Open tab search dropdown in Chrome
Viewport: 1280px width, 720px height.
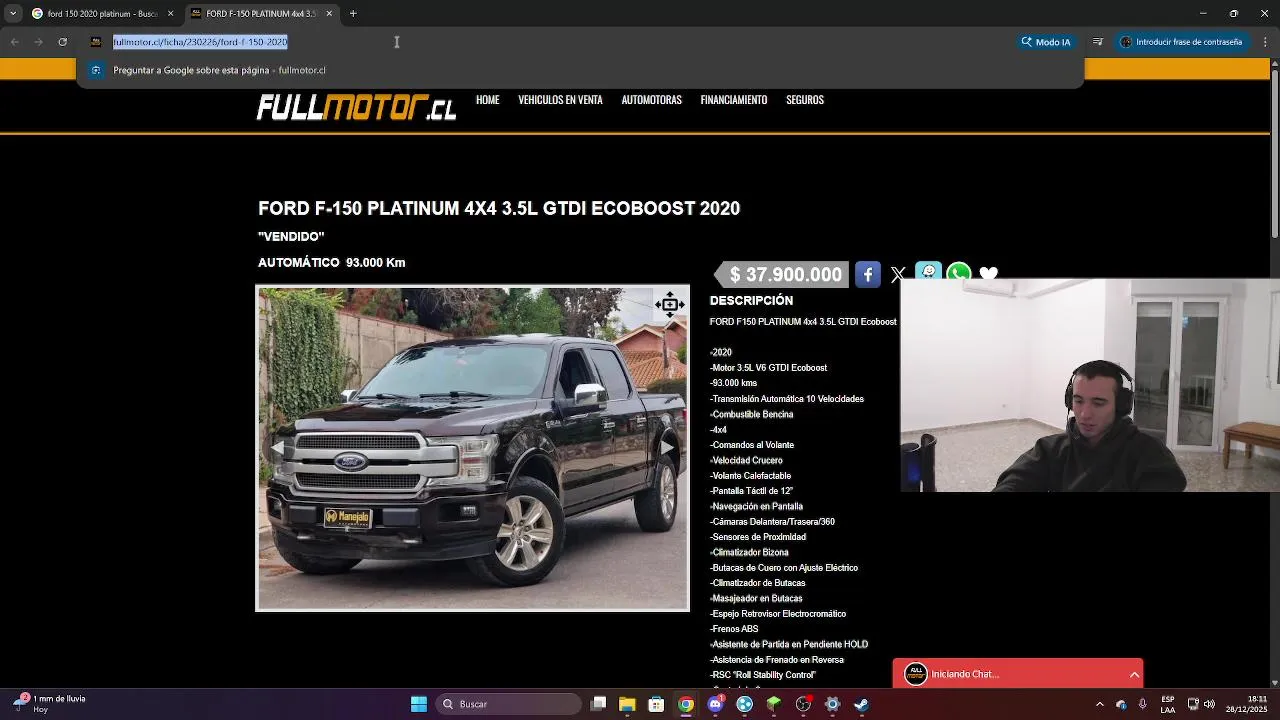point(13,13)
